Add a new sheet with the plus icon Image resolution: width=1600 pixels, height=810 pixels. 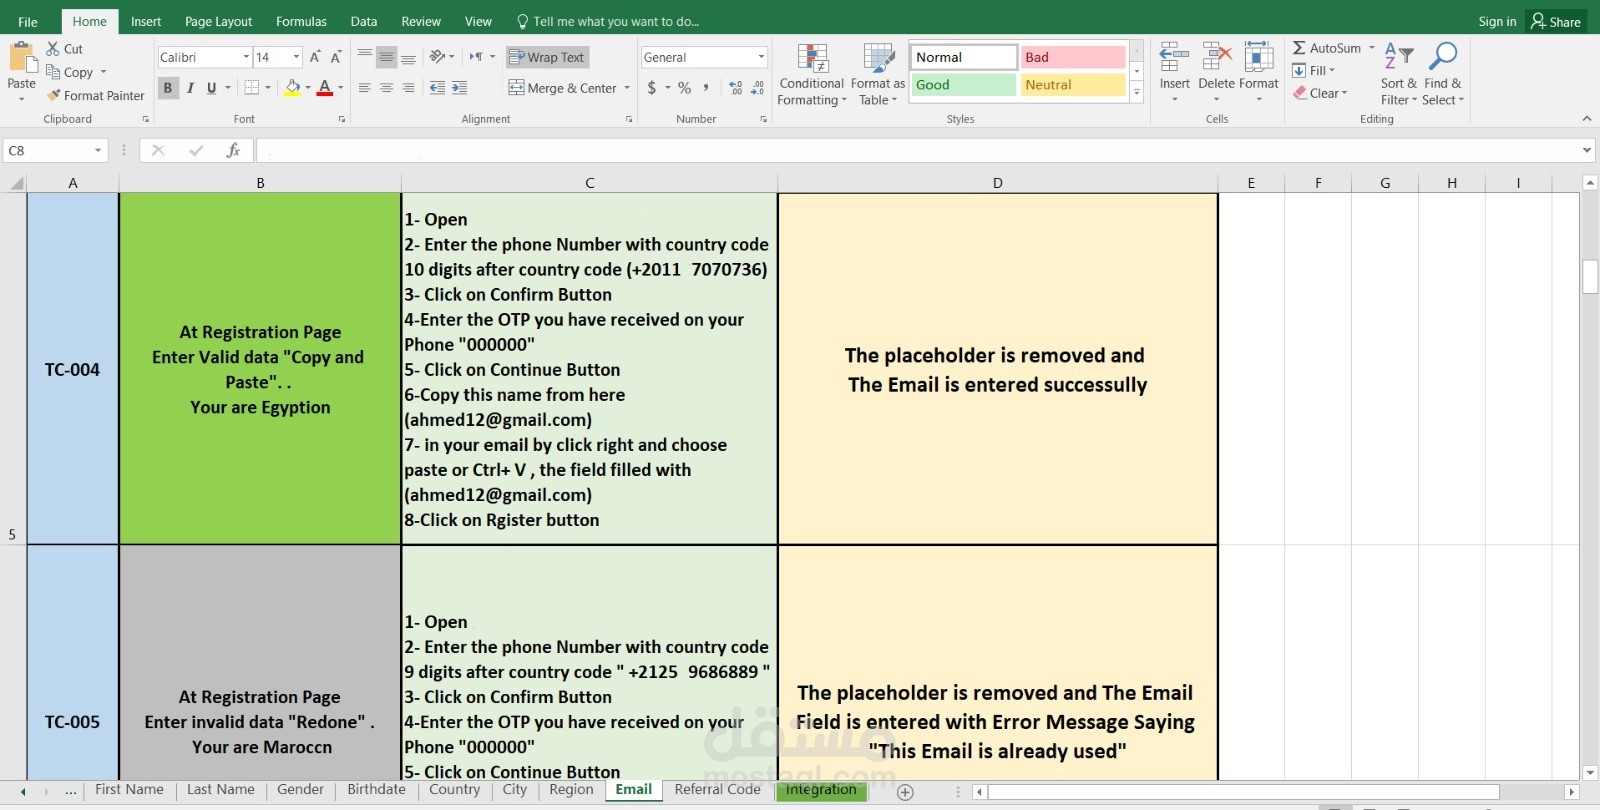[905, 792]
